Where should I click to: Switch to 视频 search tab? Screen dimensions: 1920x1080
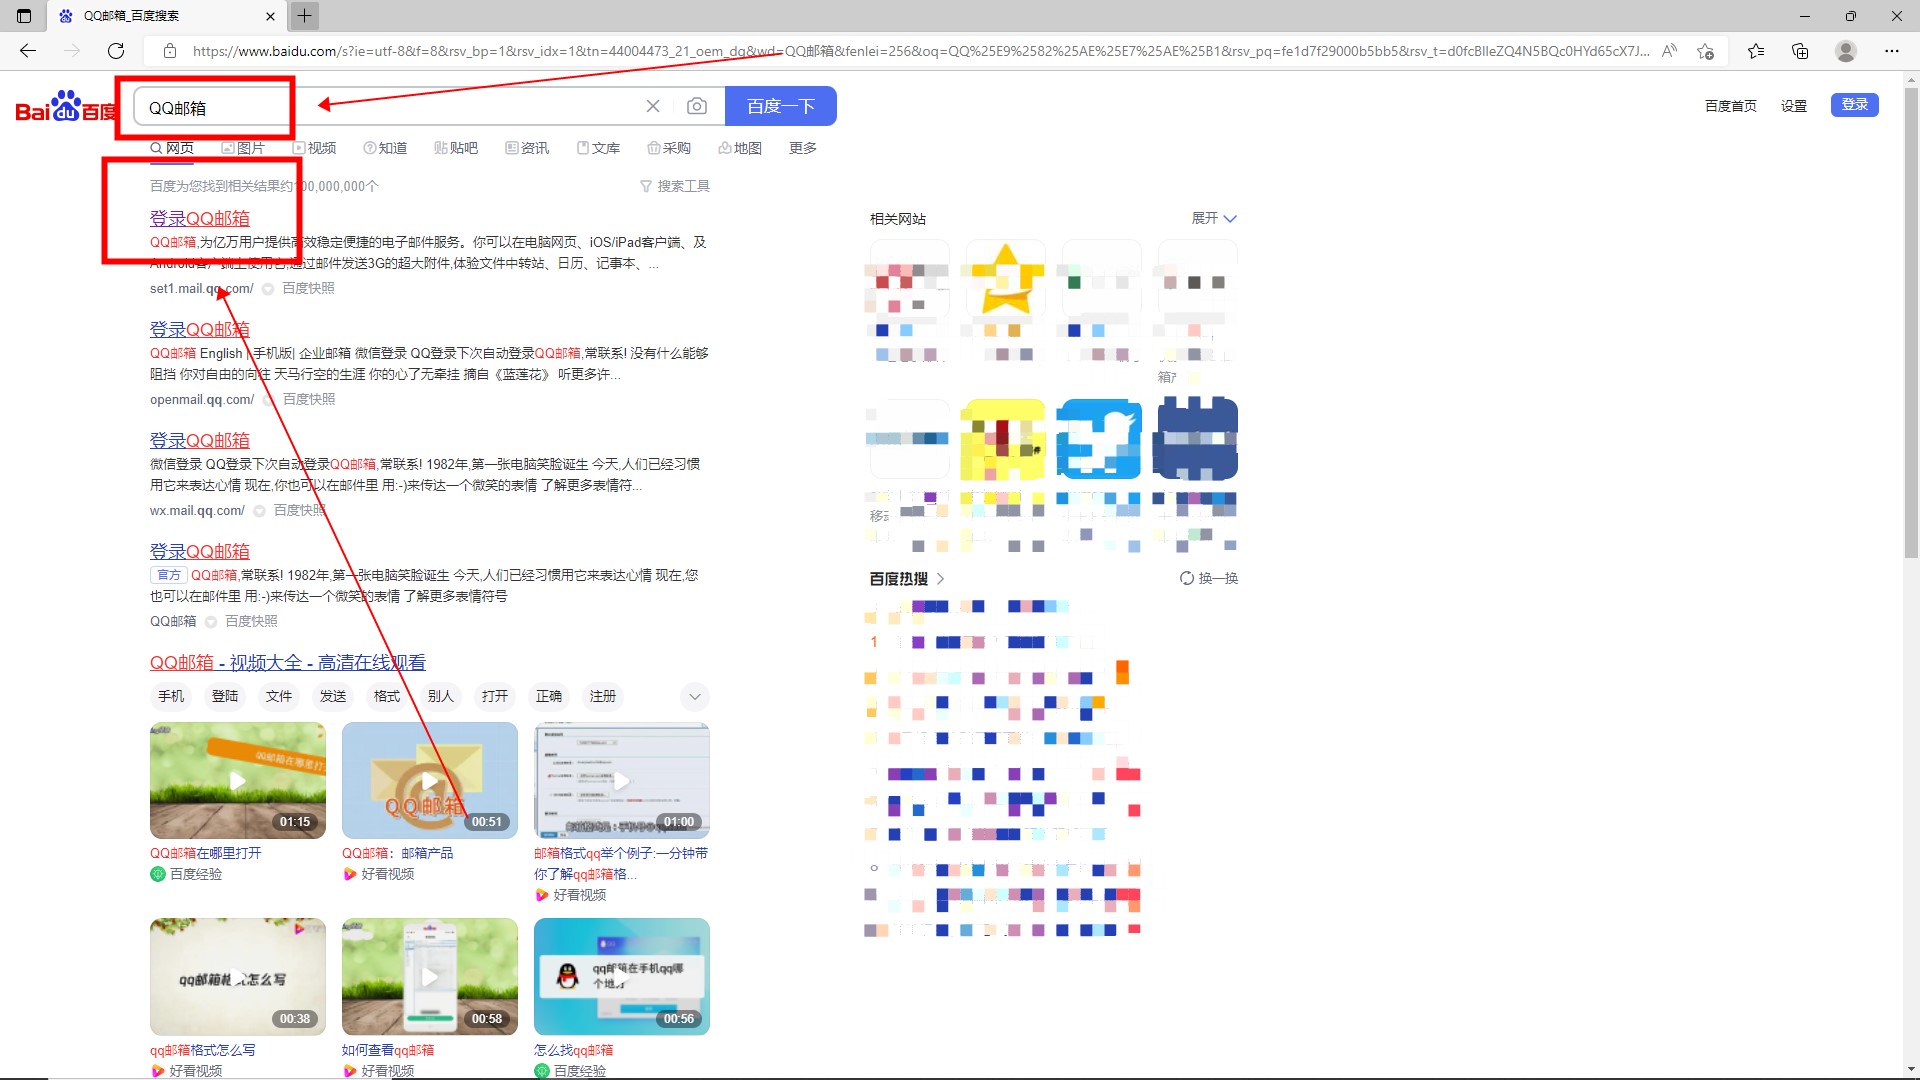pyautogui.click(x=314, y=148)
